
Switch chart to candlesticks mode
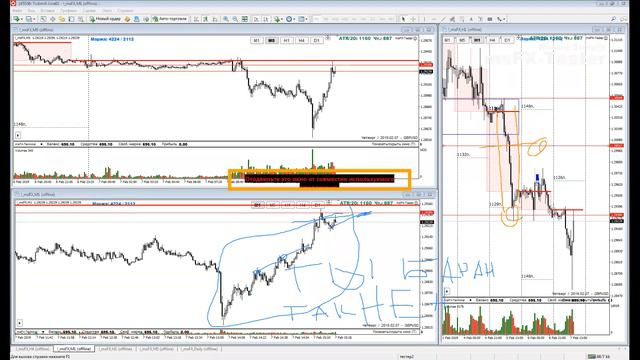[205, 19]
